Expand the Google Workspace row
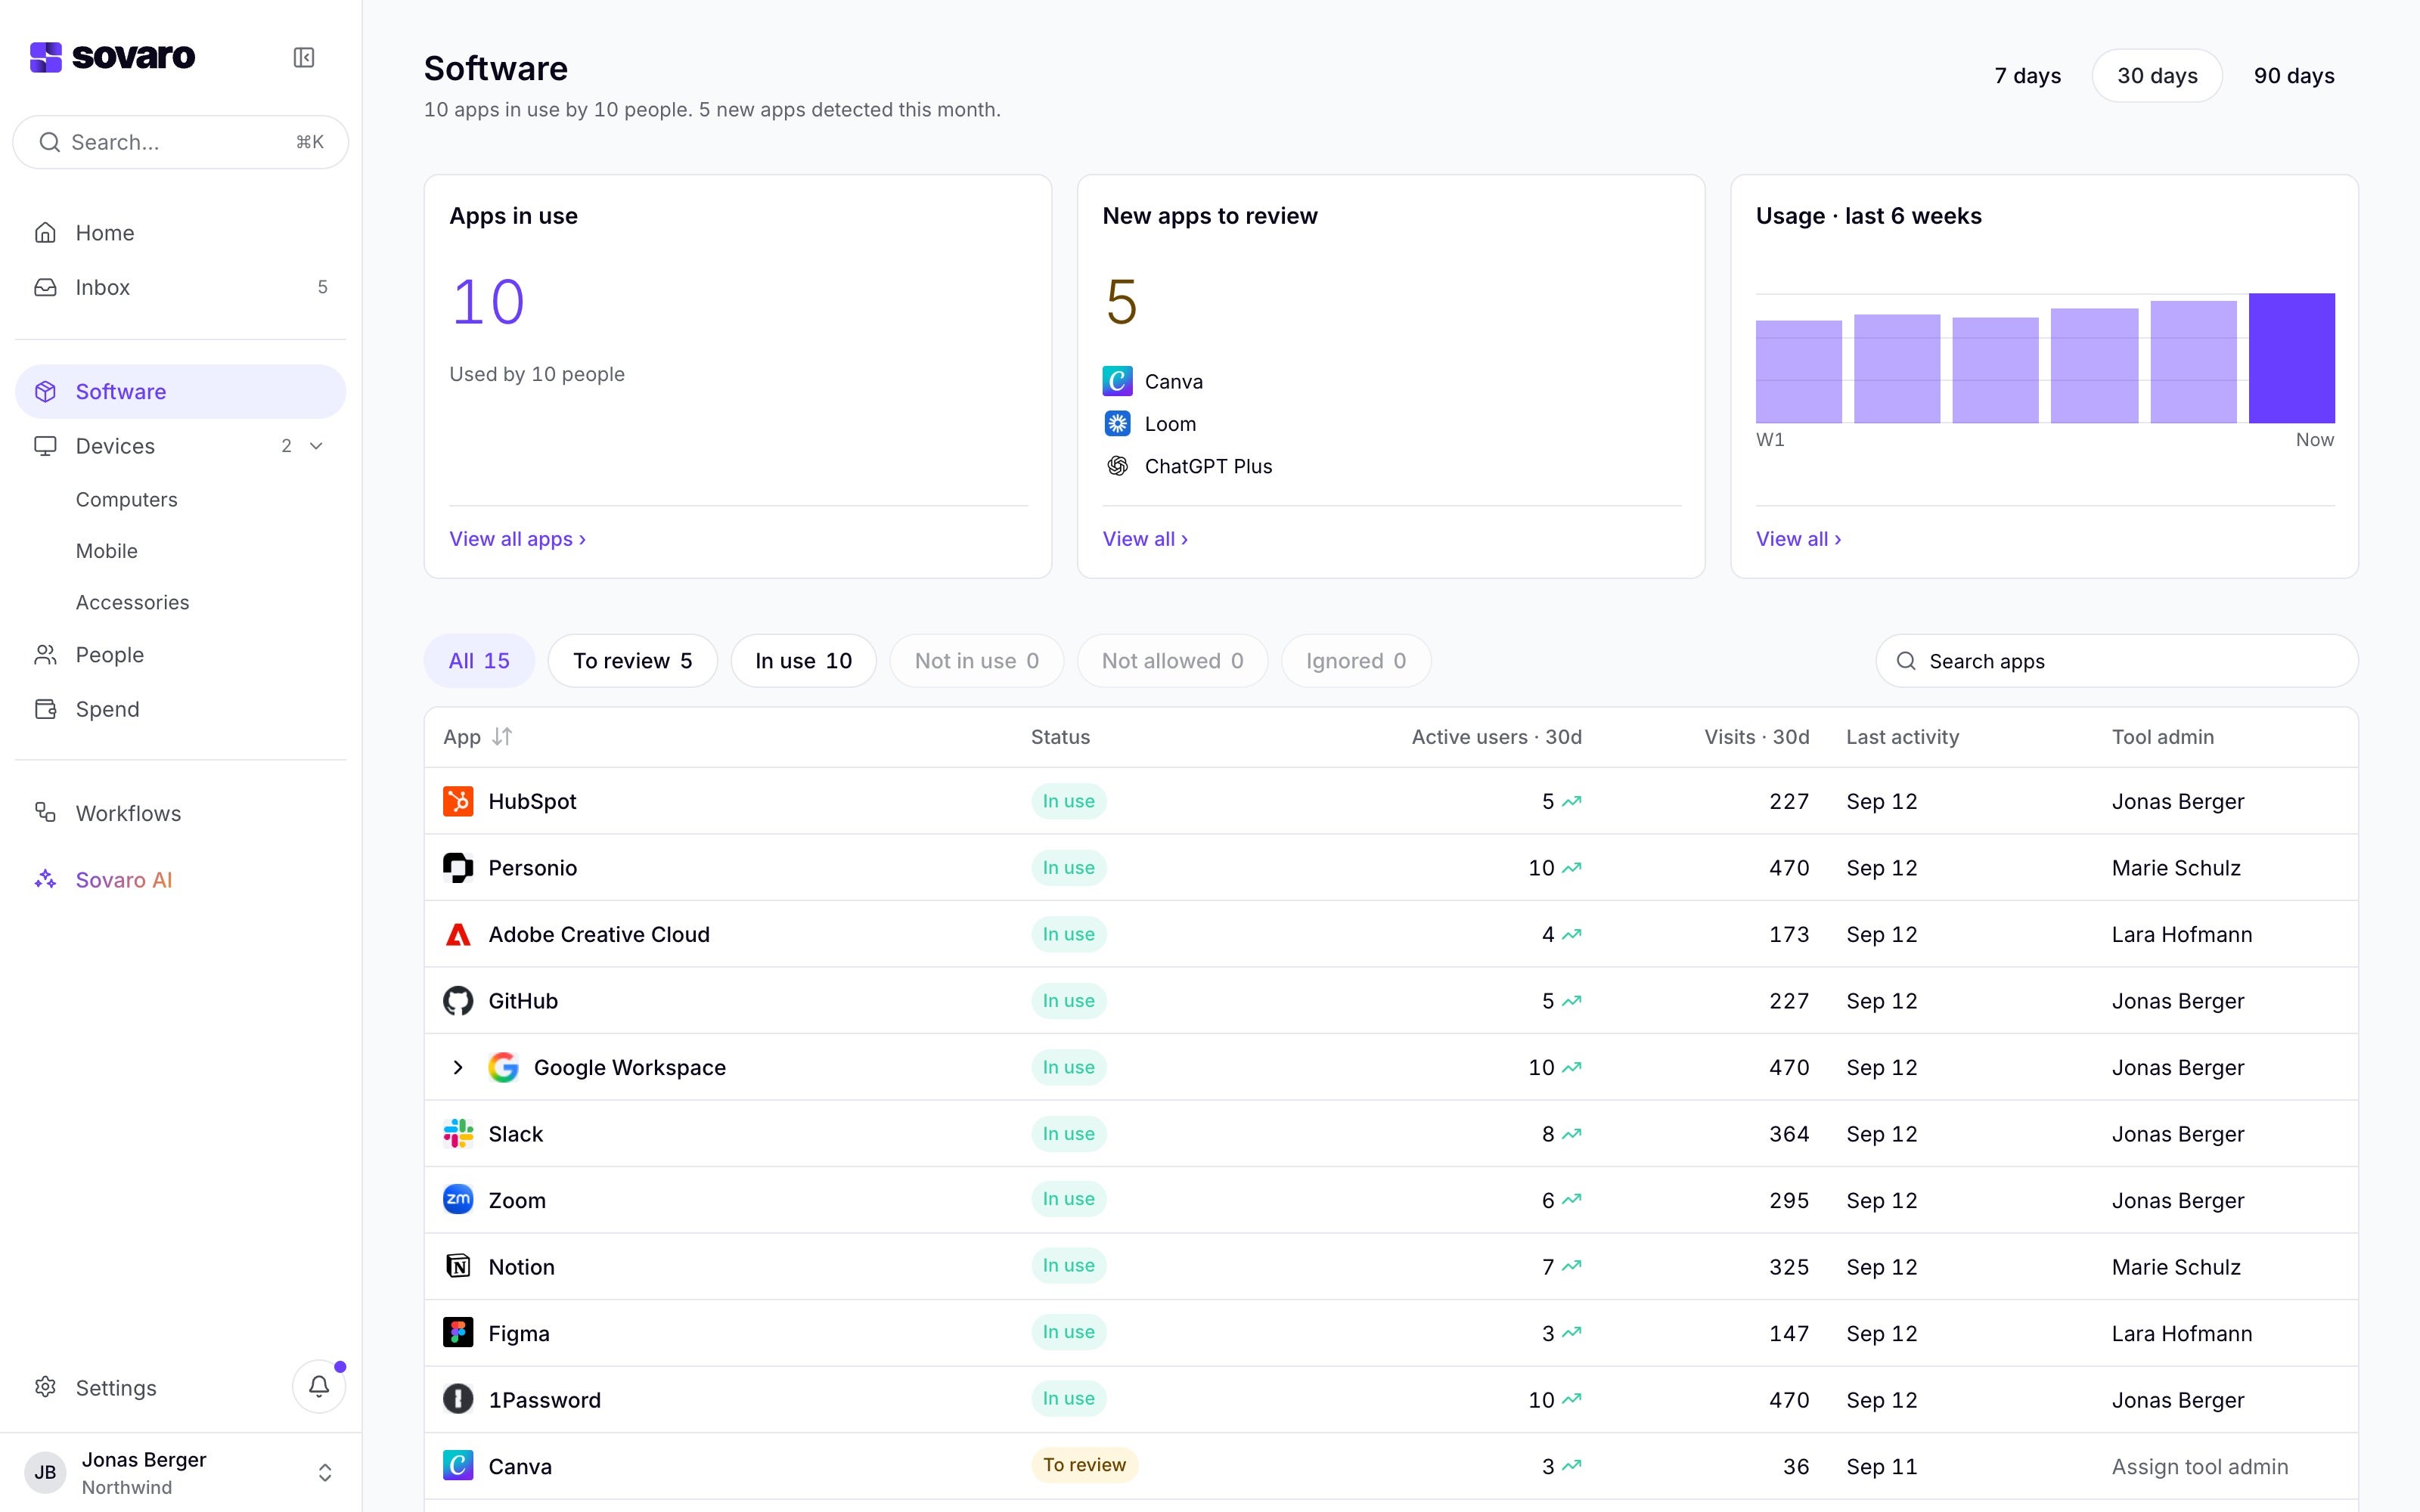Screen dimensions: 2420x1512 pos(458,1067)
